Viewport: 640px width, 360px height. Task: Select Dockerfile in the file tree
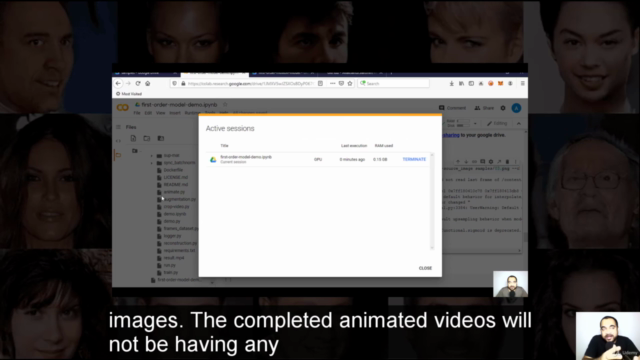point(173,170)
